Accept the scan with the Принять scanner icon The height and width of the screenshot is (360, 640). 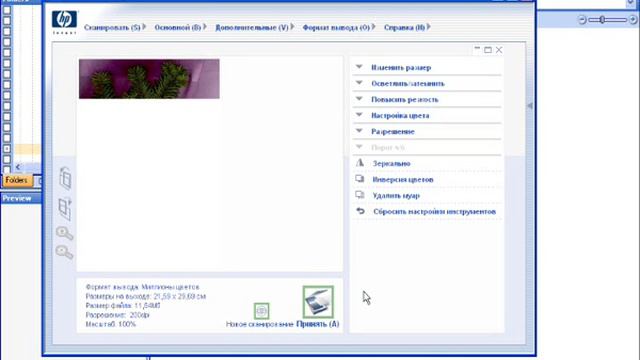point(318,302)
